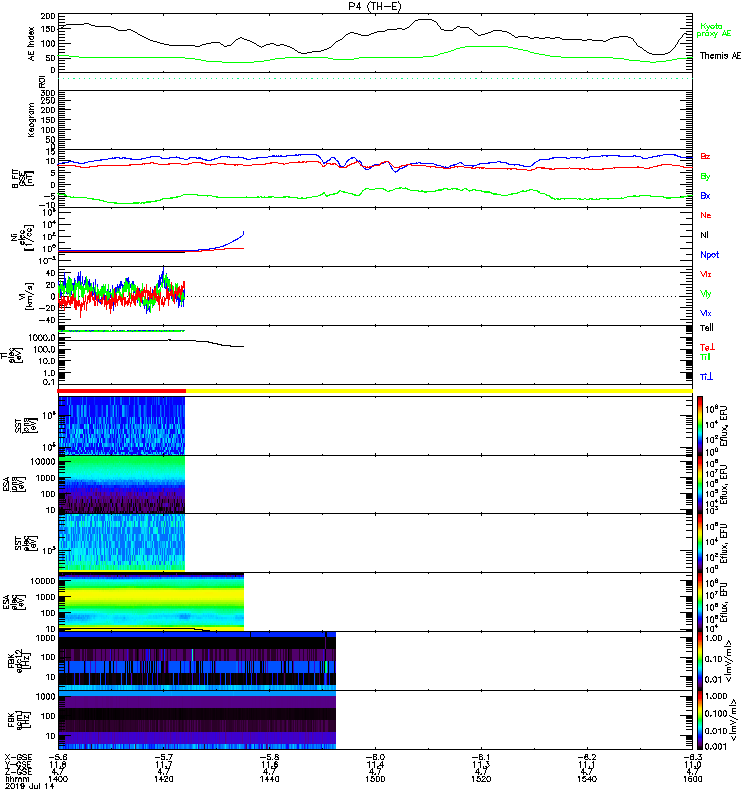Click the ESA electrons Eflux colorbar
This screenshot has width=750, height=800.
coord(700,602)
